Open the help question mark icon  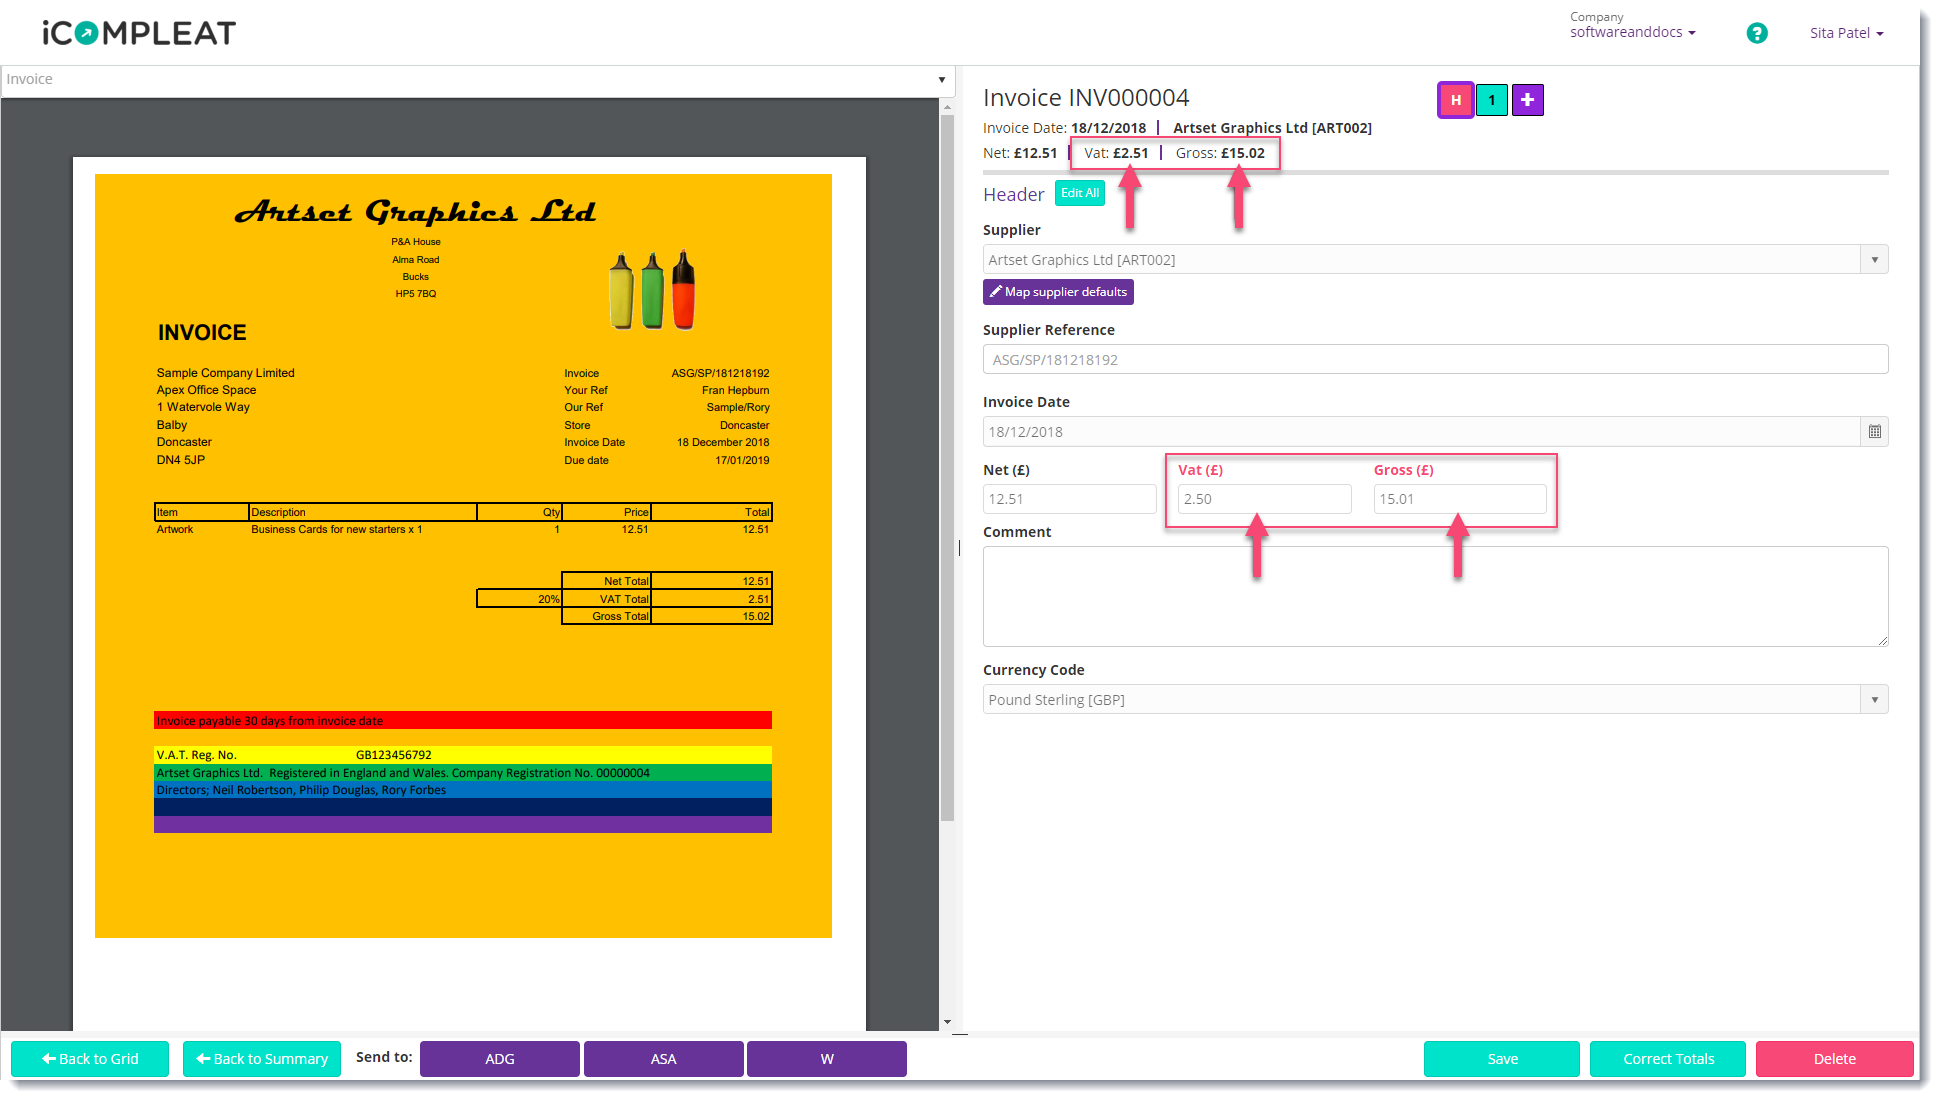(x=1756, y=33)
